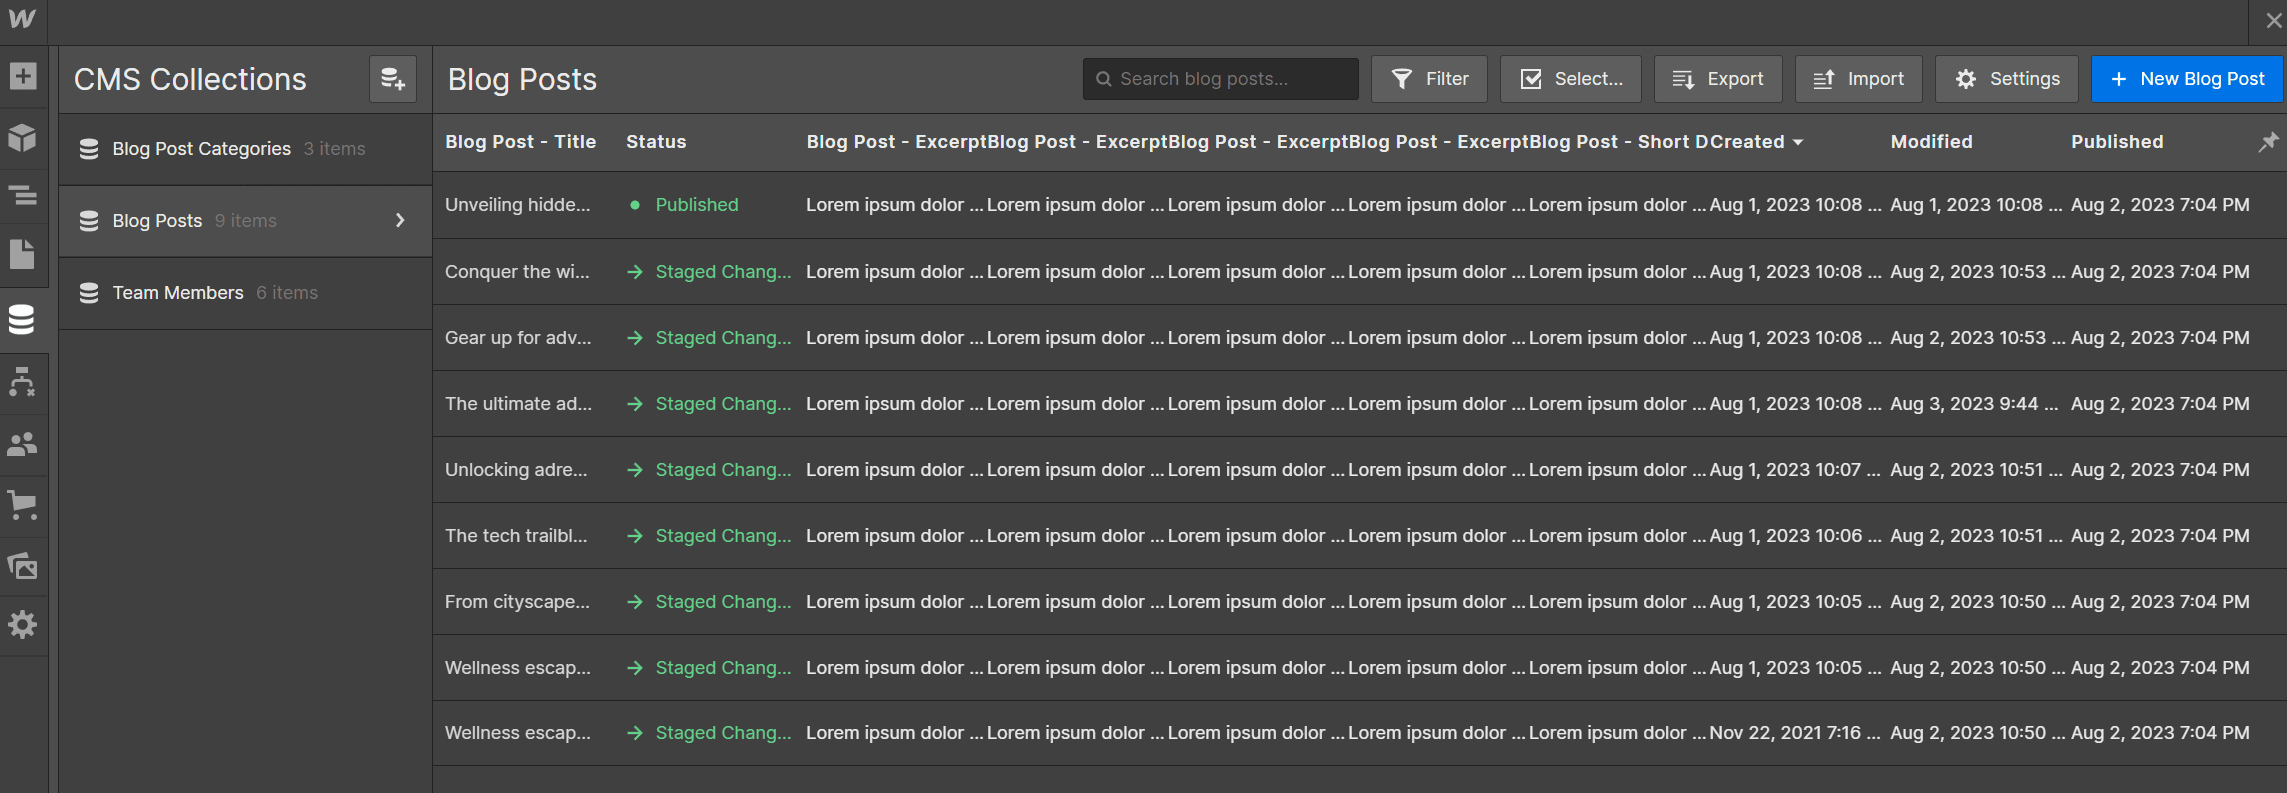The height and width of the screenshot is (793, 2287).
Task: Open the Pages panel icon
Action: tap(22, 254)
